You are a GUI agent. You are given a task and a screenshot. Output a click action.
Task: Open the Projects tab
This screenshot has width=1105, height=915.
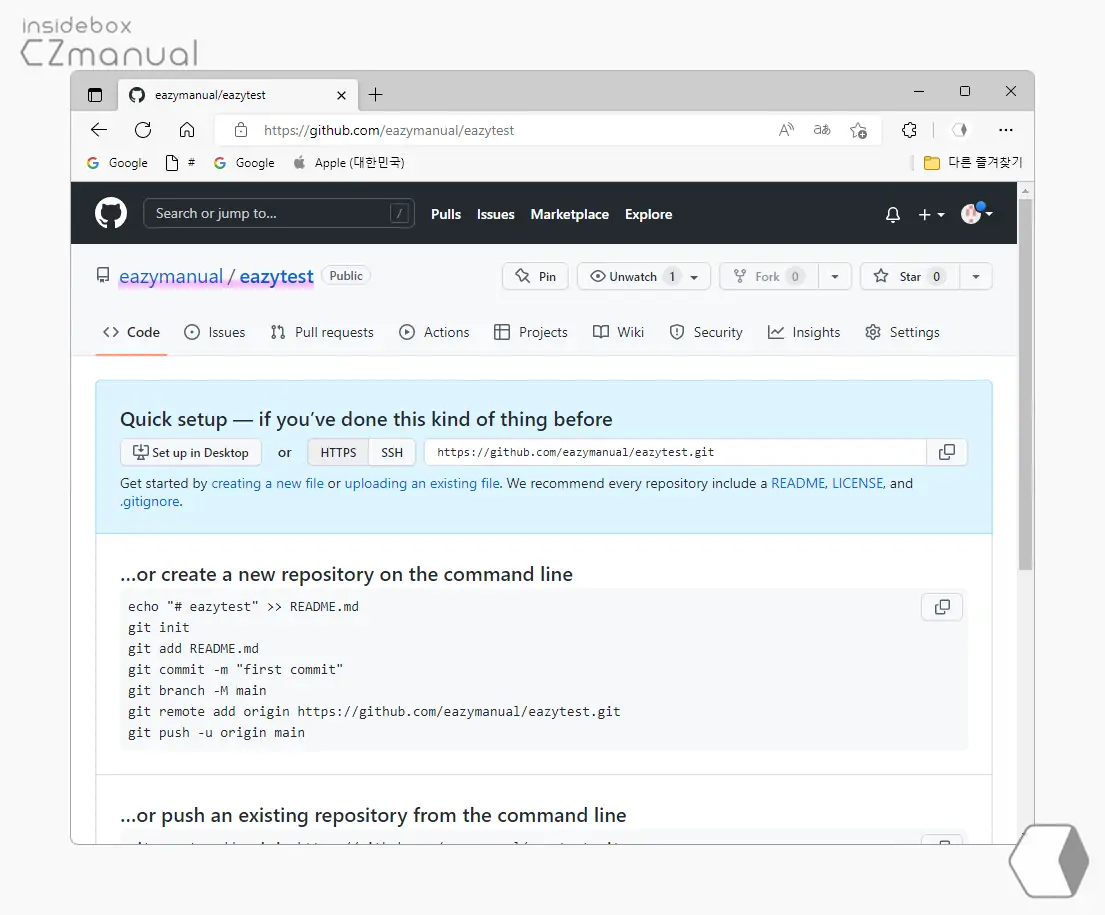click(531, 332)
